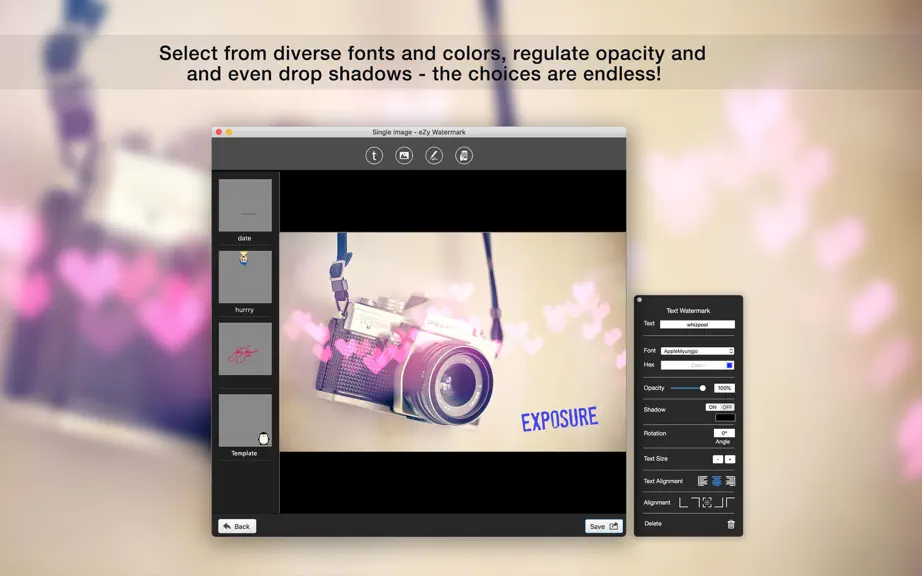Open the signature pen watermark tool
Viewport: 922px width, 576px height.
tap(434, 156)
